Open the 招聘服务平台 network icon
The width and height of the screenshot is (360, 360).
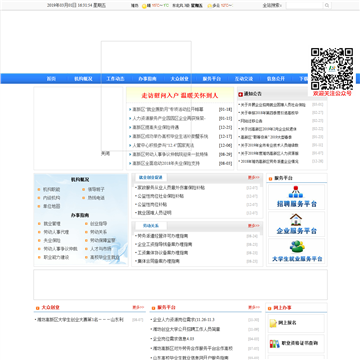(x=296, y=192)
